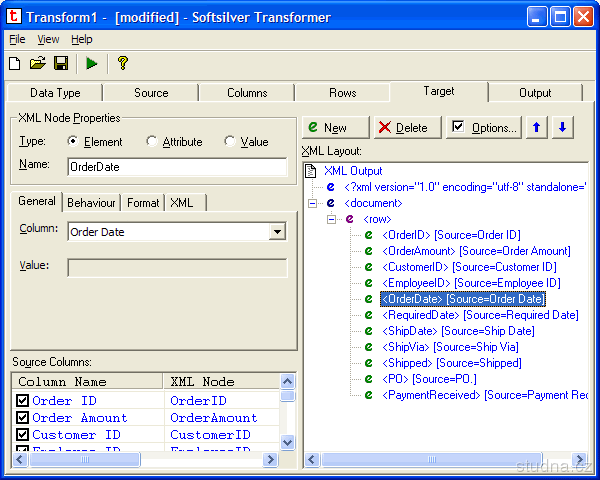The width and height of the screenshot is (600, 480).
Task: Click the Open folder toolbar icon
Action: (x=37, y=63)
